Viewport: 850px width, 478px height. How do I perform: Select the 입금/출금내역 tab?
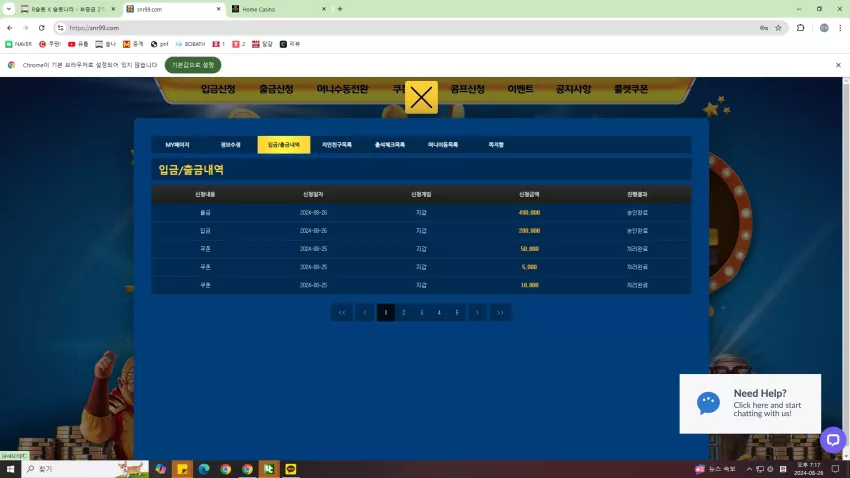[284, 145]
